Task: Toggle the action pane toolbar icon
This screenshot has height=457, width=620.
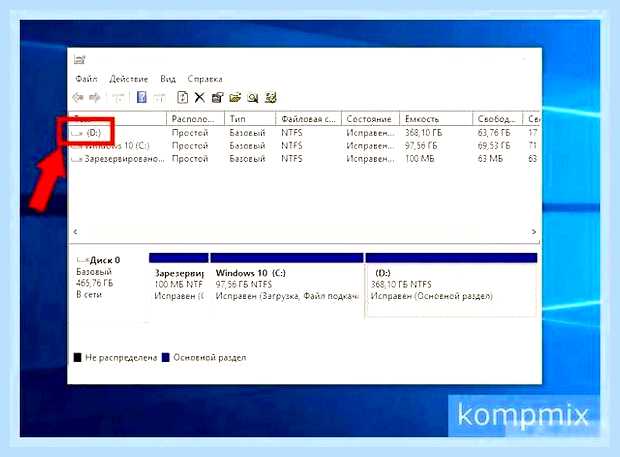Action: [x=159, y=97]
